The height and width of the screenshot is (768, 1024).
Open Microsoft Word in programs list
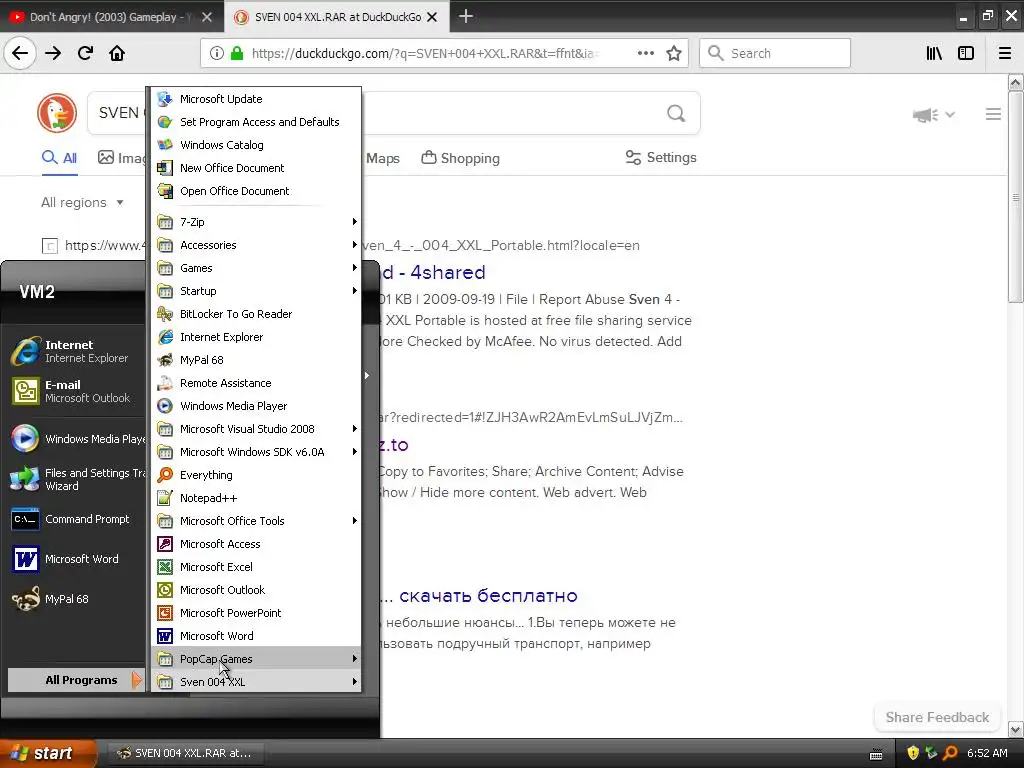tap(256, 635)
